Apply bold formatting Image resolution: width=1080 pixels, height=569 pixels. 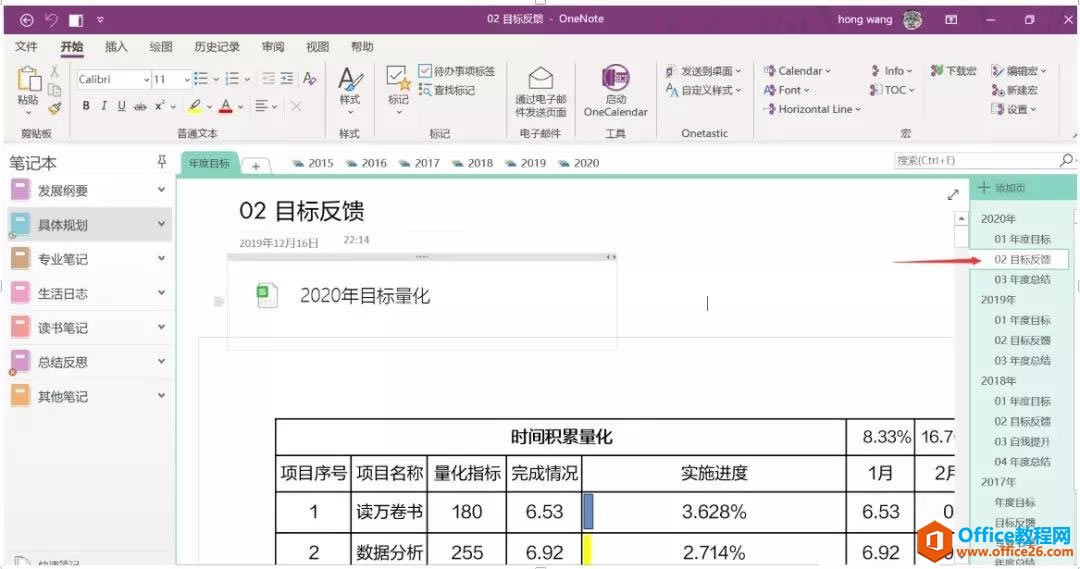click(85, 106)
